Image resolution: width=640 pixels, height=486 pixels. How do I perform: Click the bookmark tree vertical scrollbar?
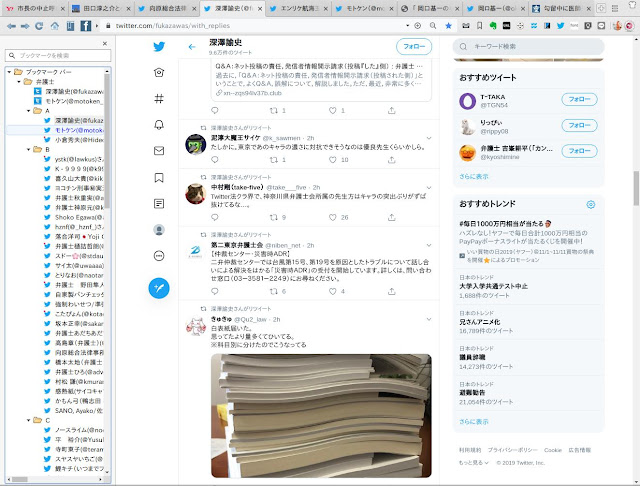(x=107, y=141)
